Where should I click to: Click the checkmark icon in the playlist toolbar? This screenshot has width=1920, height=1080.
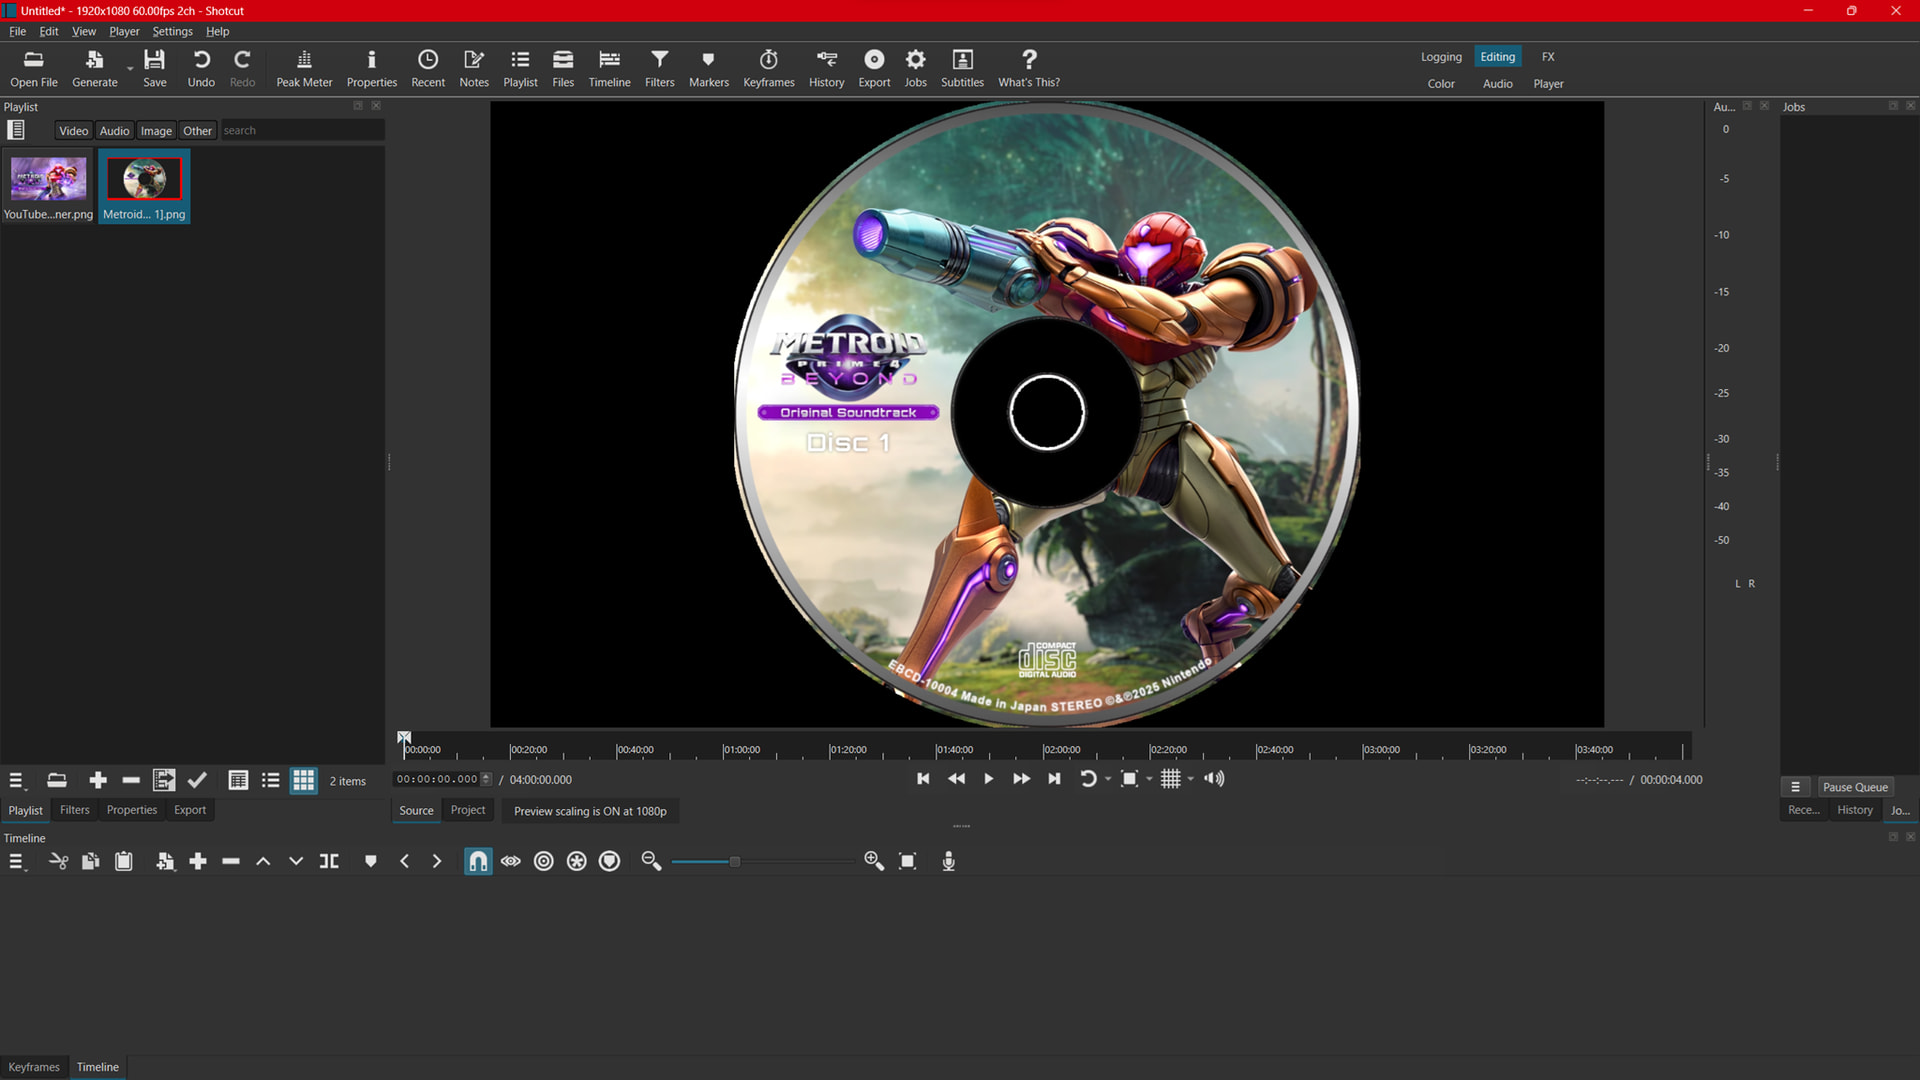[x=198, y=781]
